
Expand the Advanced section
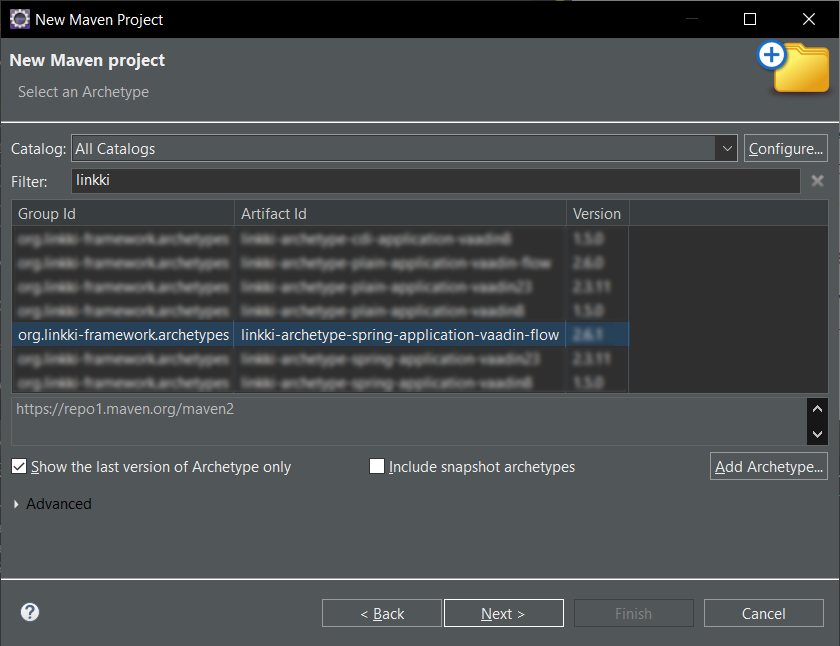click(16, 504)
